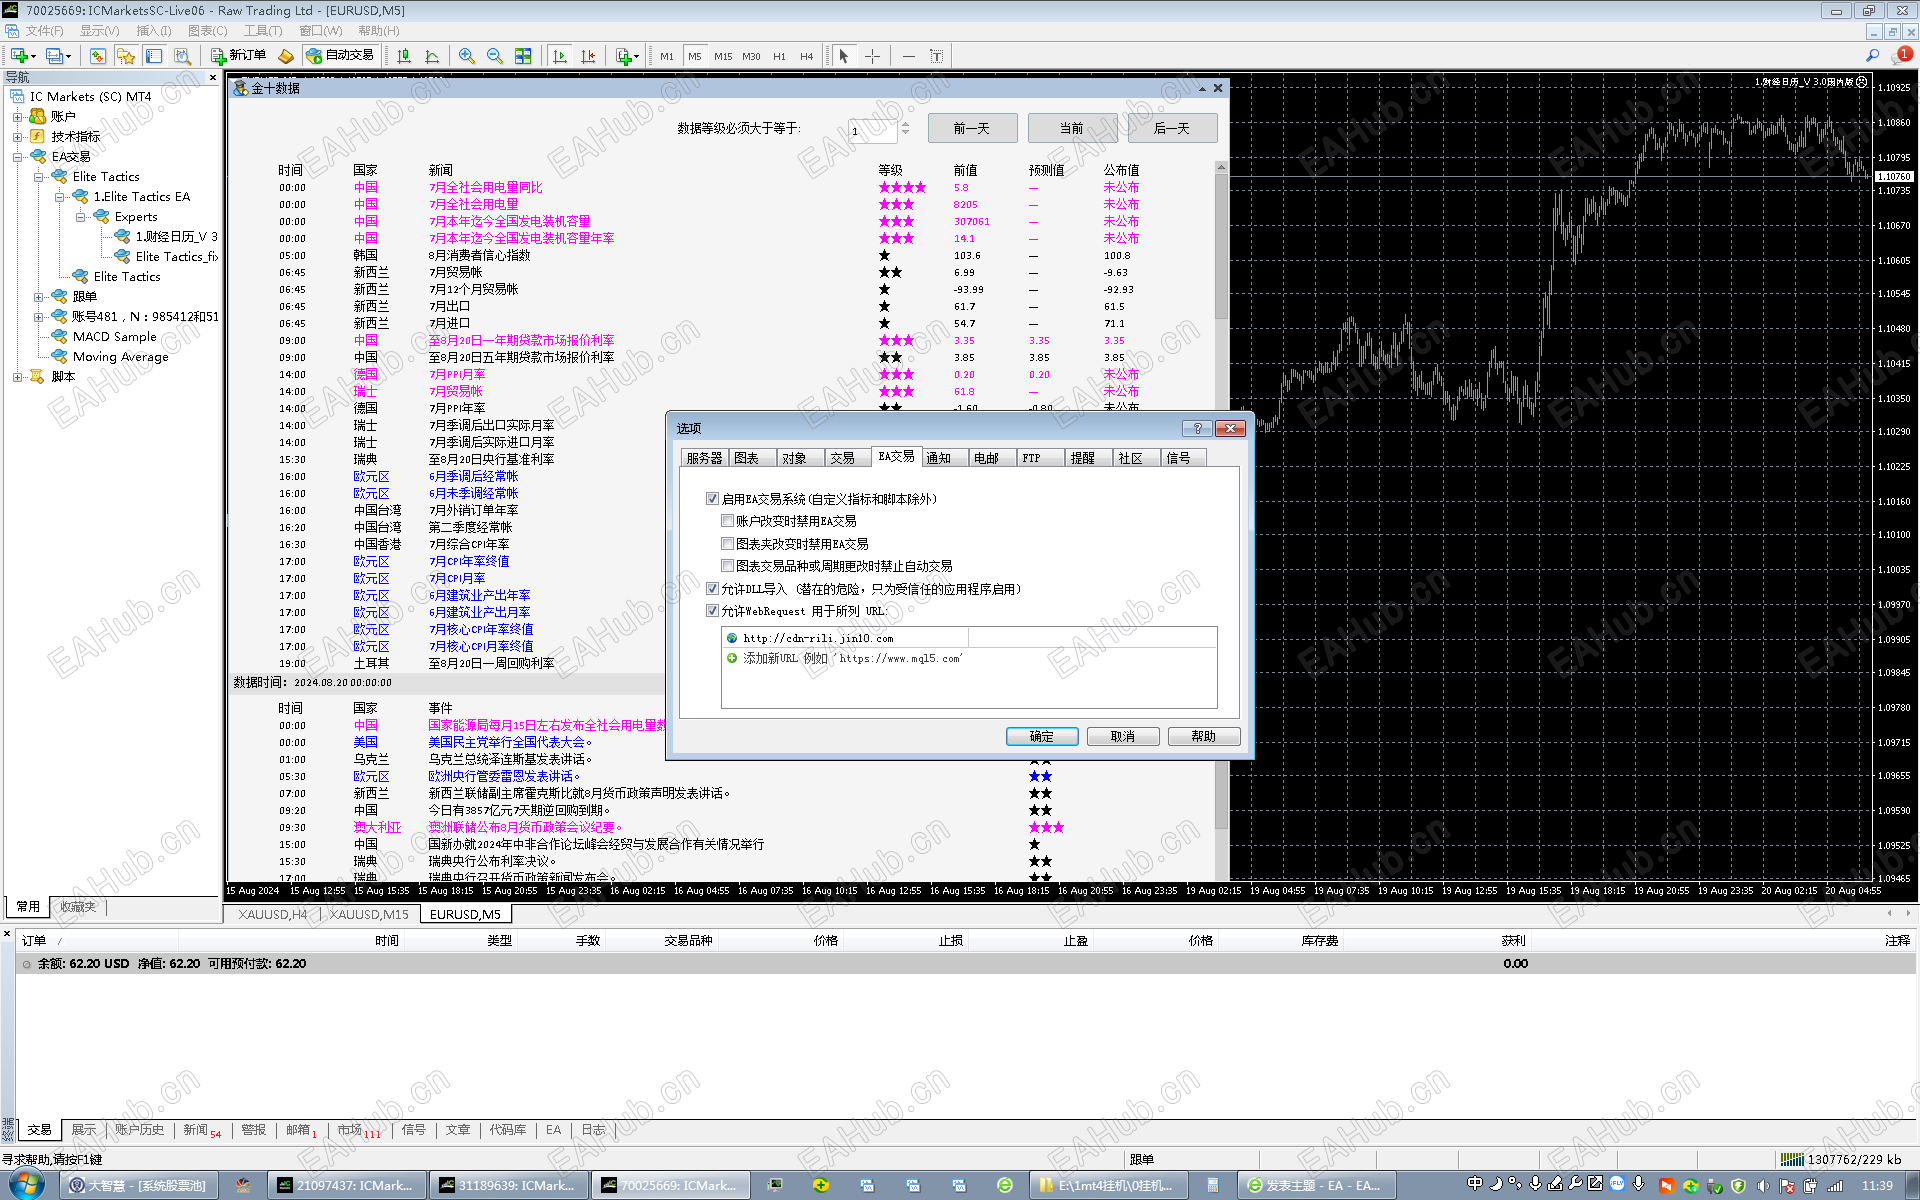Collapse the Elite Tactics folder node
The image size is (1920, 1200).
point(38,177)
